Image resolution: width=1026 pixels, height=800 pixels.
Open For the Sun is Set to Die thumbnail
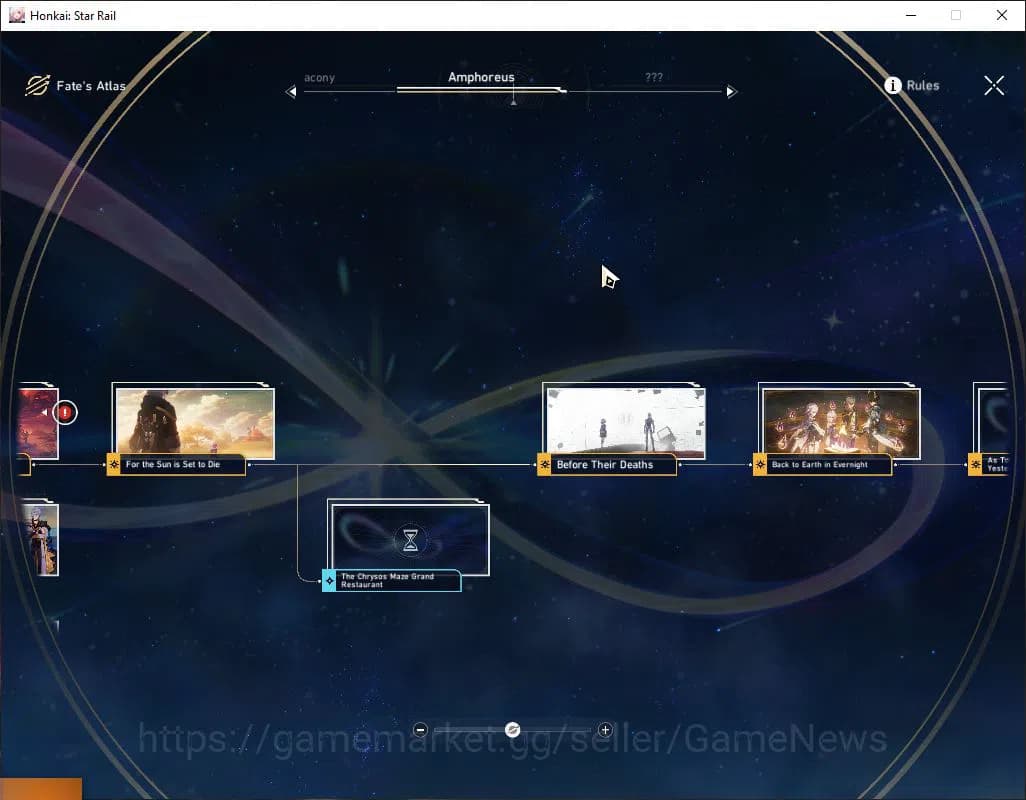(x=195, y=423)
